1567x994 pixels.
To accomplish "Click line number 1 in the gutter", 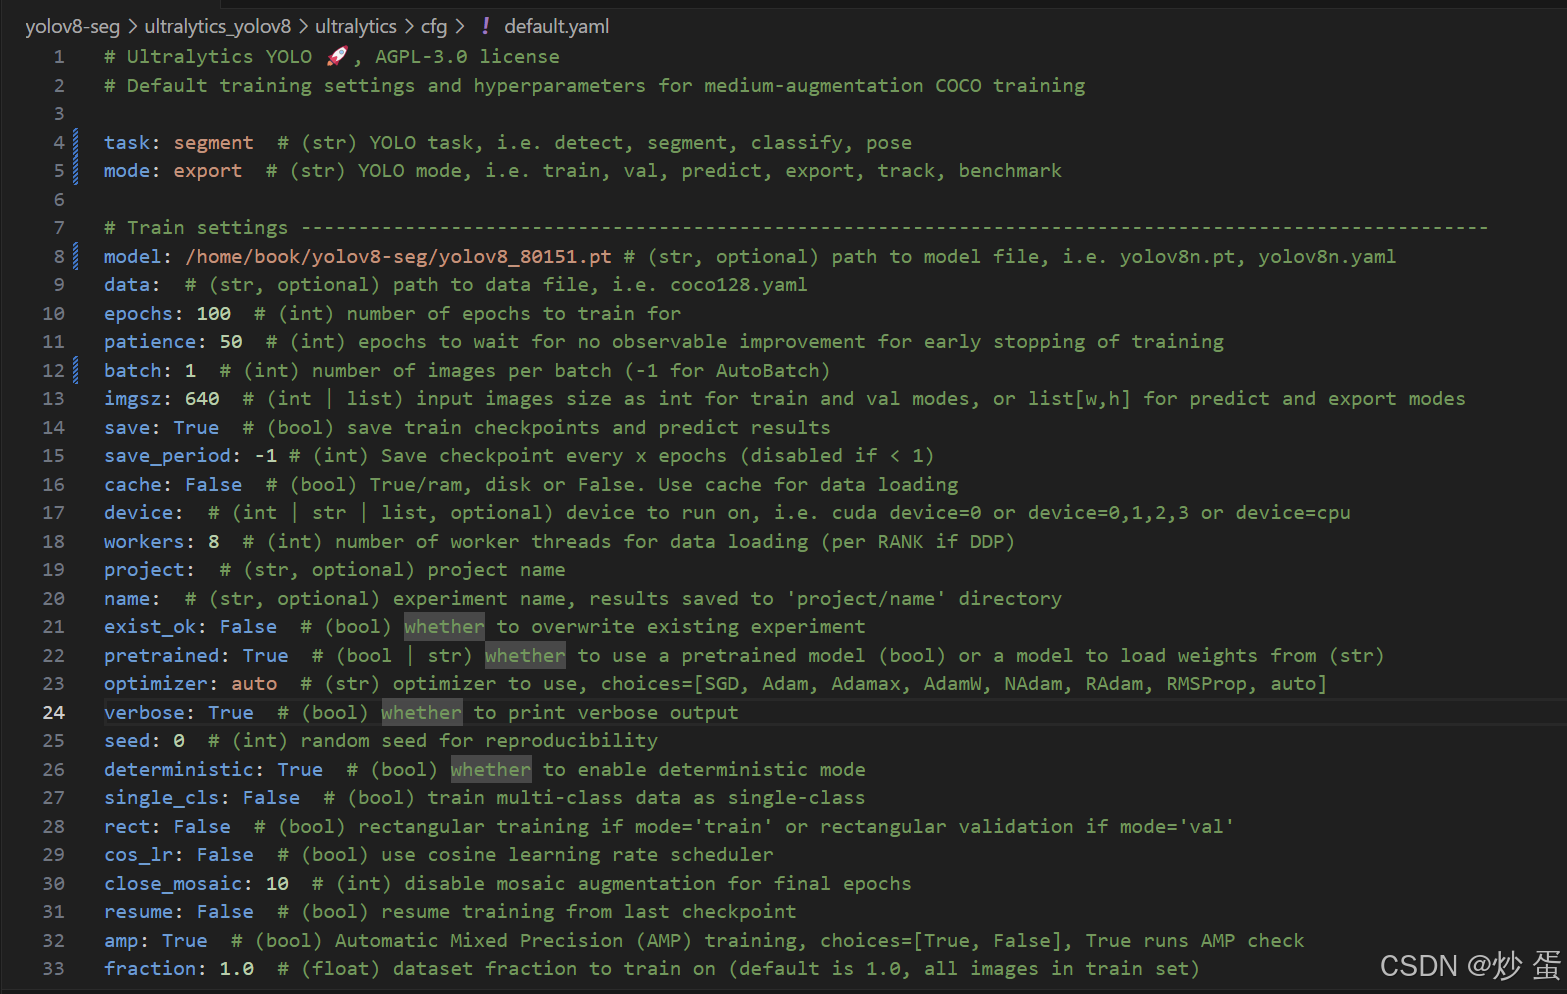I will pos(59,57).
